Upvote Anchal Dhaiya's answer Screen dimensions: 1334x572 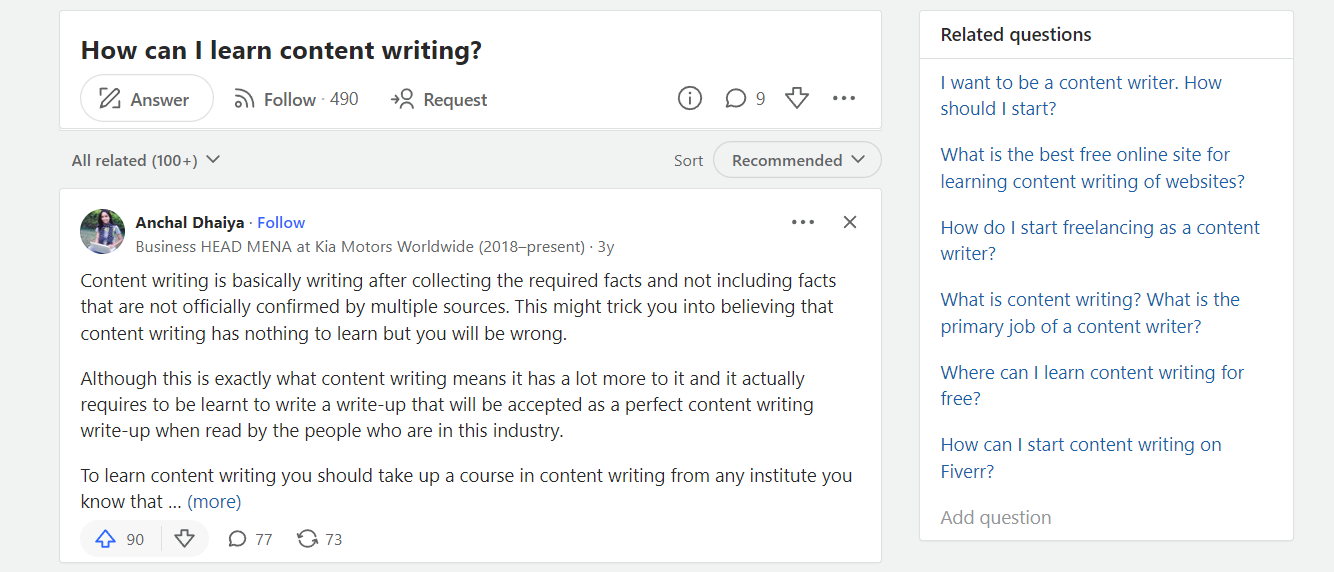[106, 539]
